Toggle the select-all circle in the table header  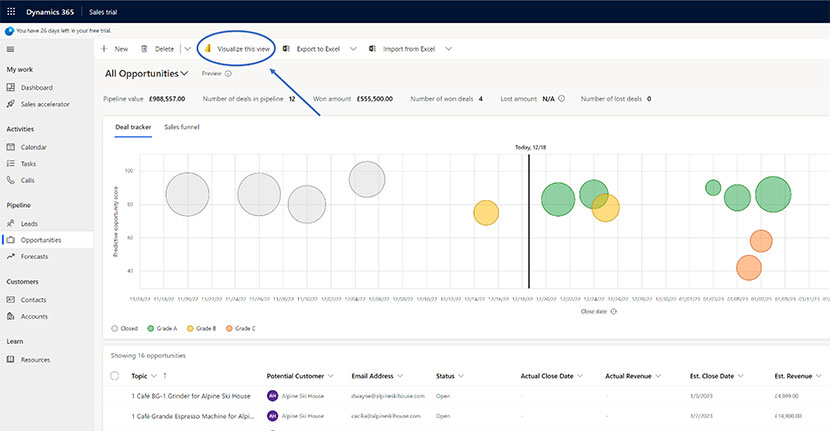coord(115,376)
